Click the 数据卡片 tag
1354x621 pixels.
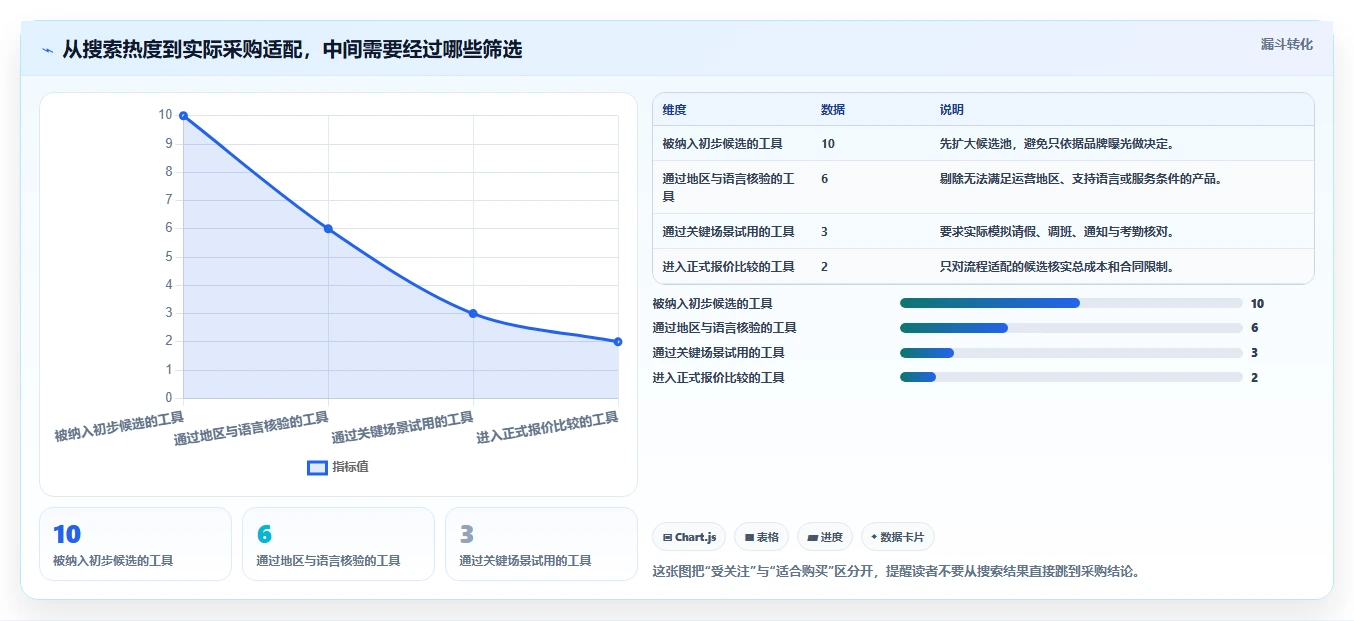(898, 537)
